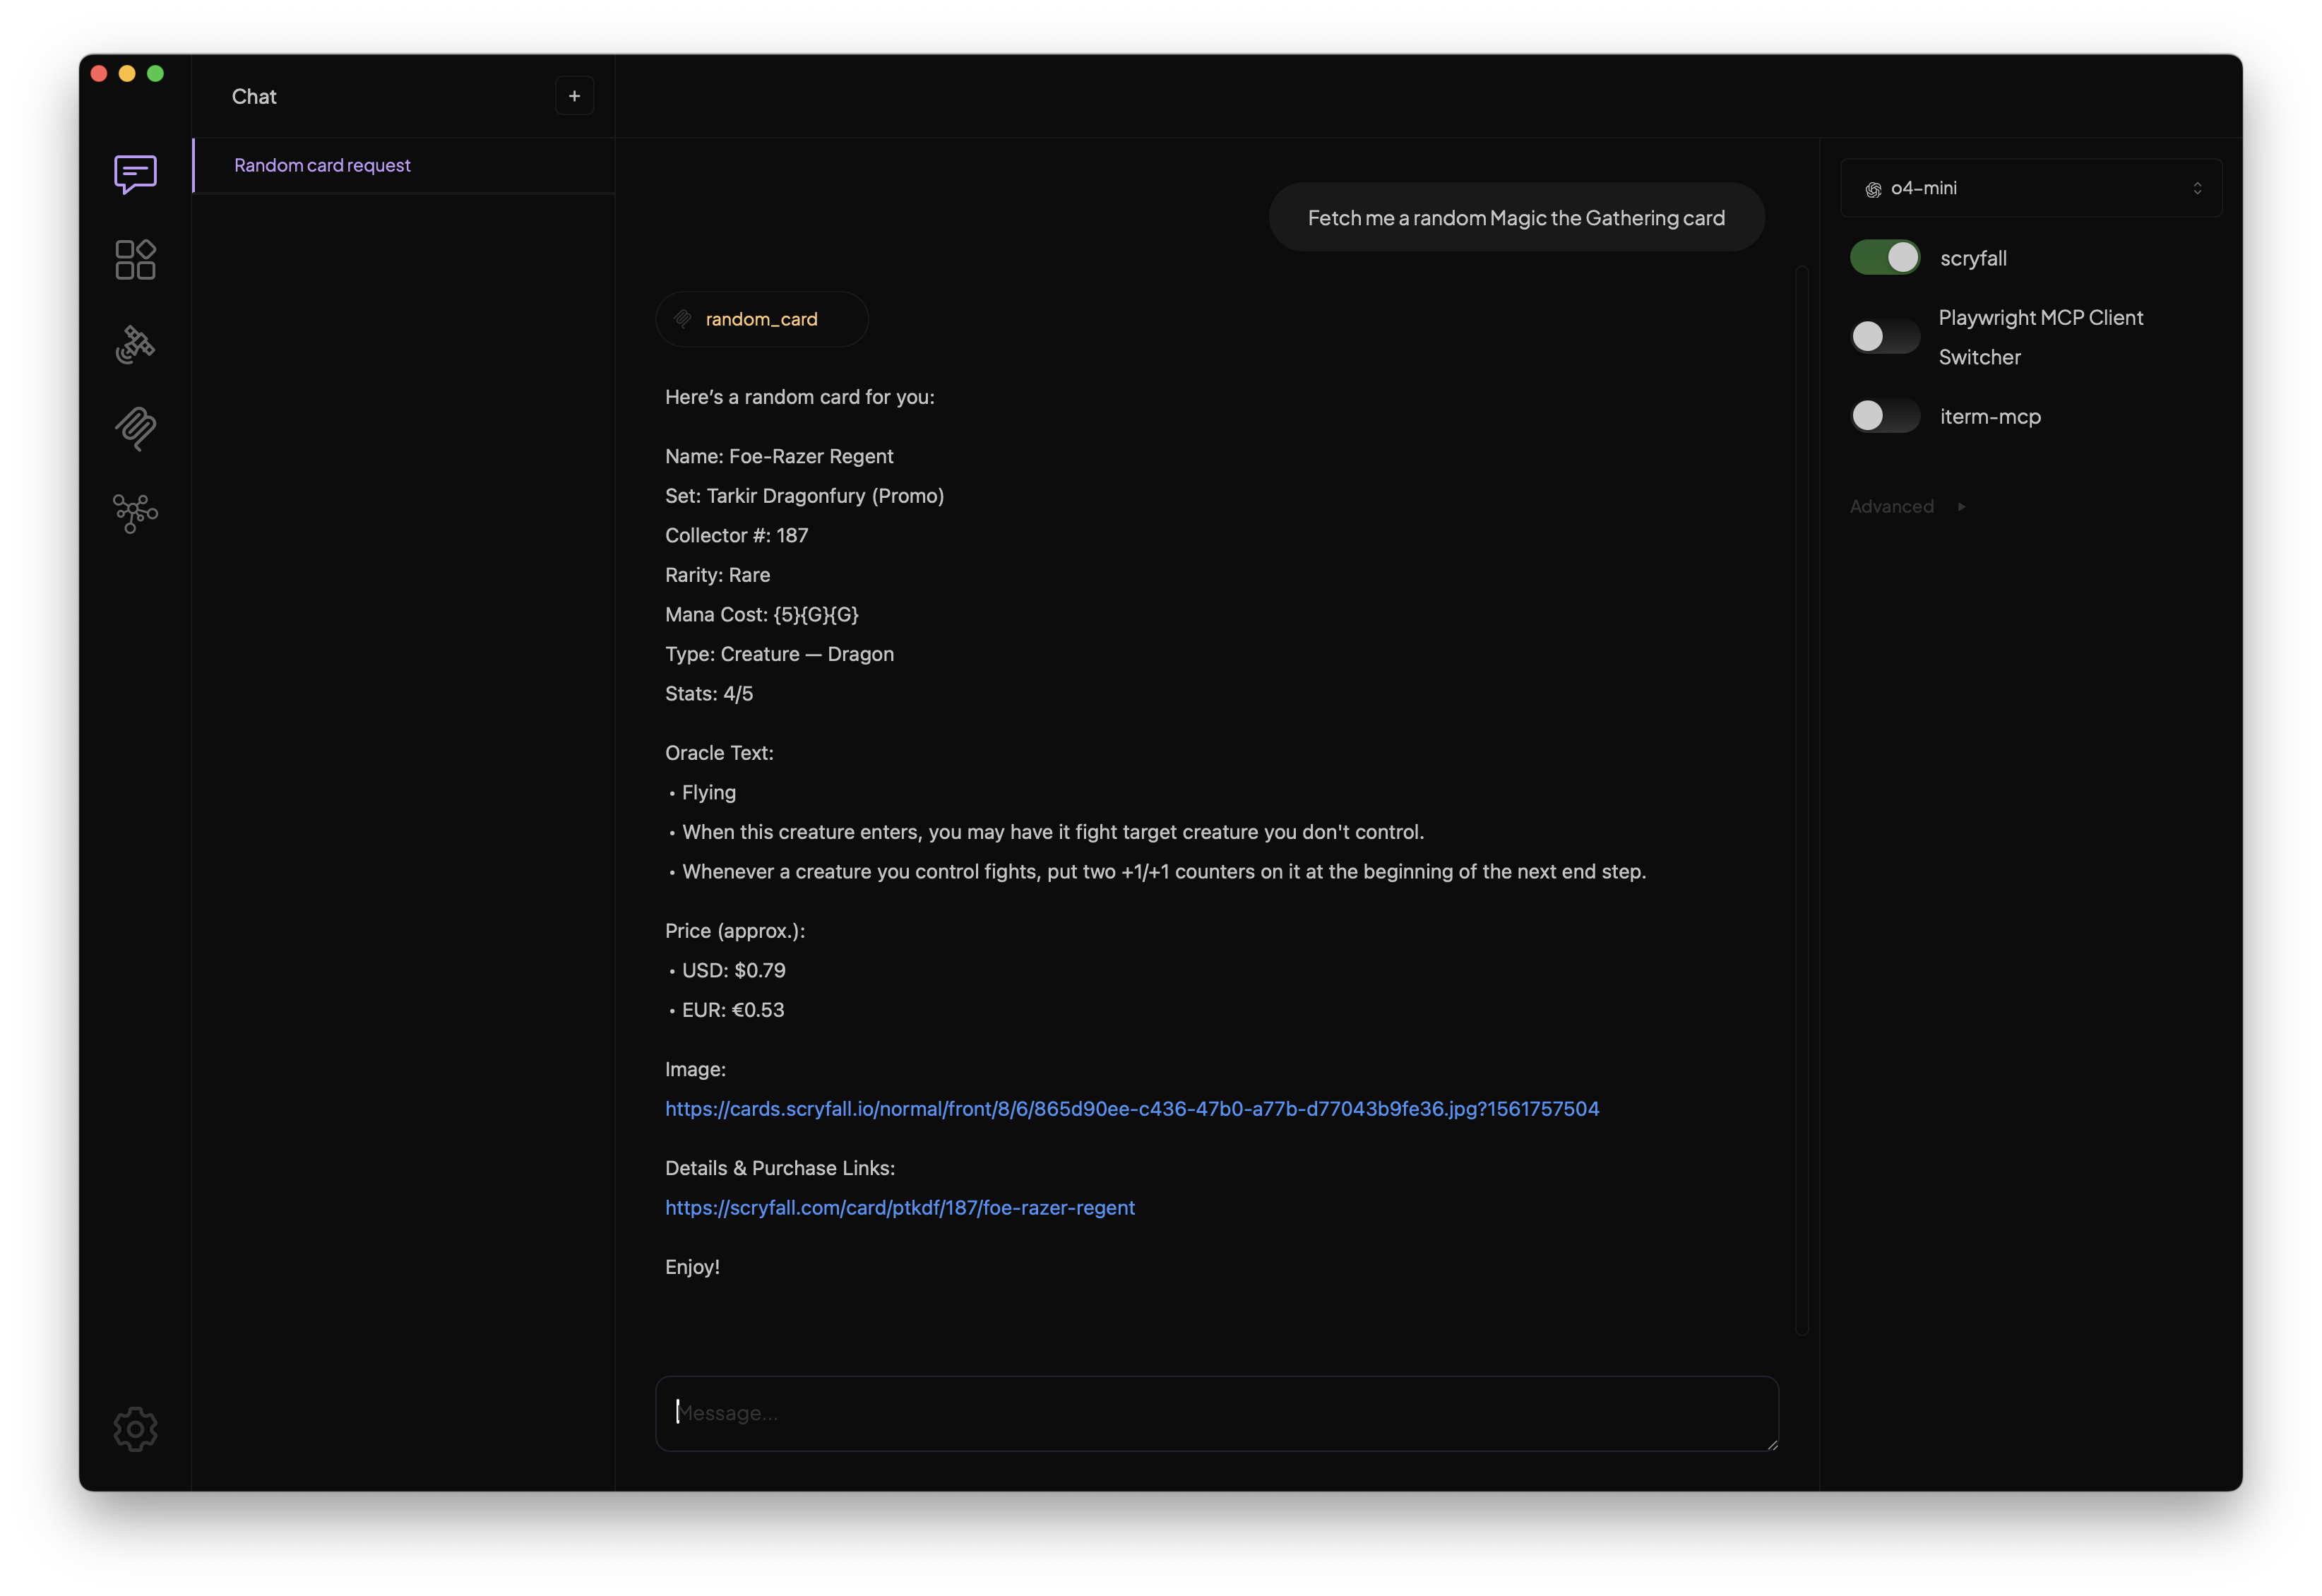
Task: Expand the Advanced section
Action: [1891, 506]
